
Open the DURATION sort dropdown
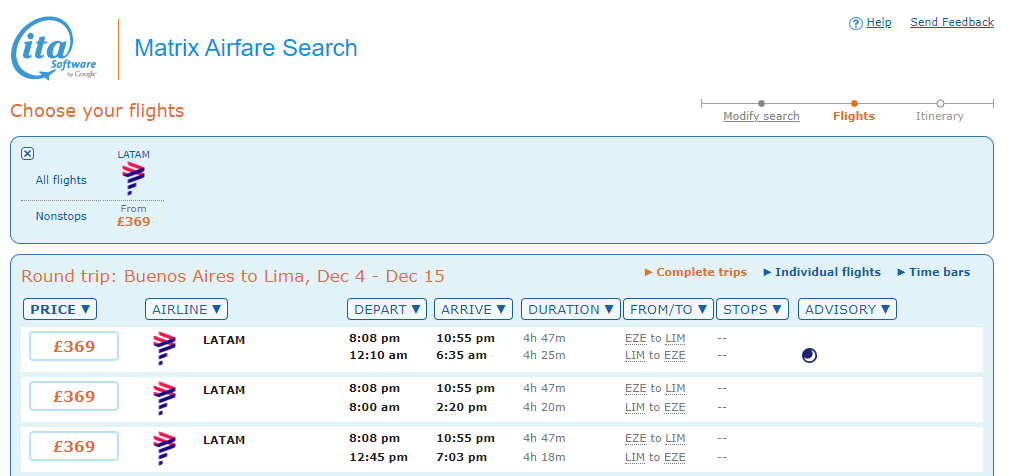click(571, 310)
